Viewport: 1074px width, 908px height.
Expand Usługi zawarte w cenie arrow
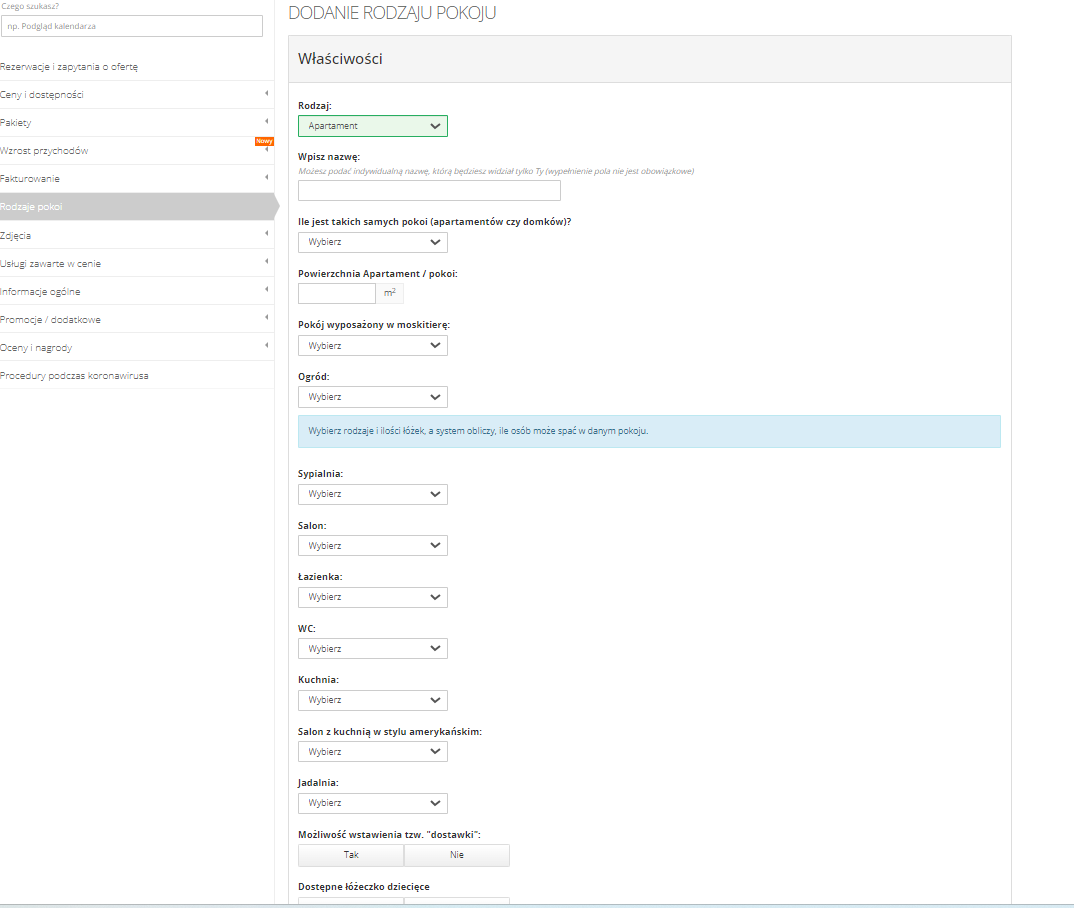(266, 262)
